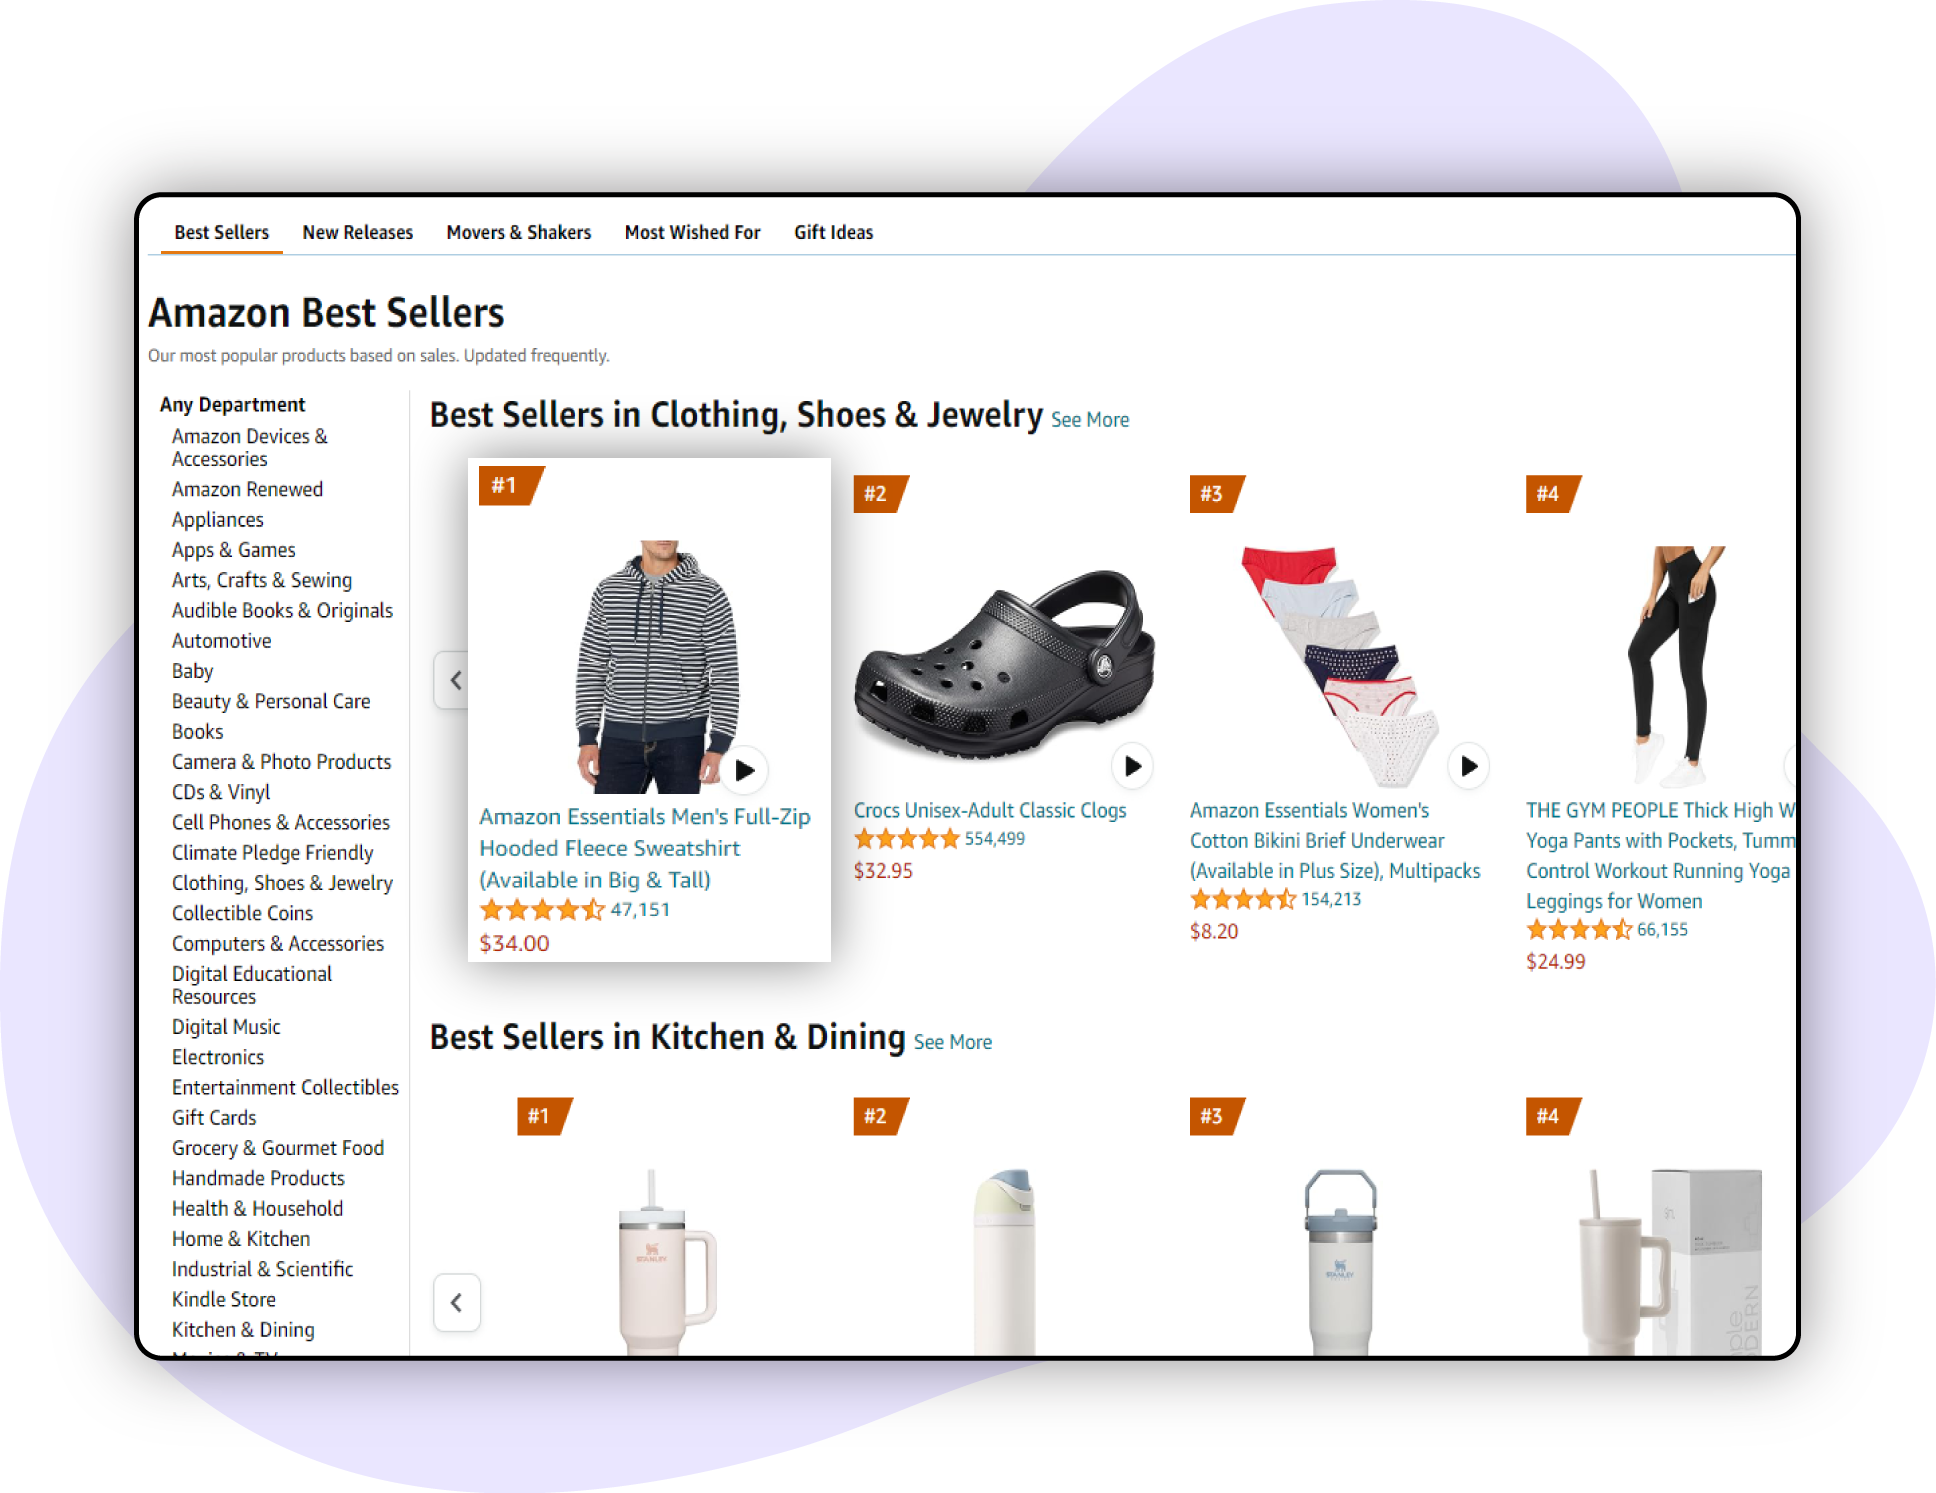The width and height of the screenshot is (1936, 1493).
Task: Select the New Releases tab
Action: tap(356, 232)
